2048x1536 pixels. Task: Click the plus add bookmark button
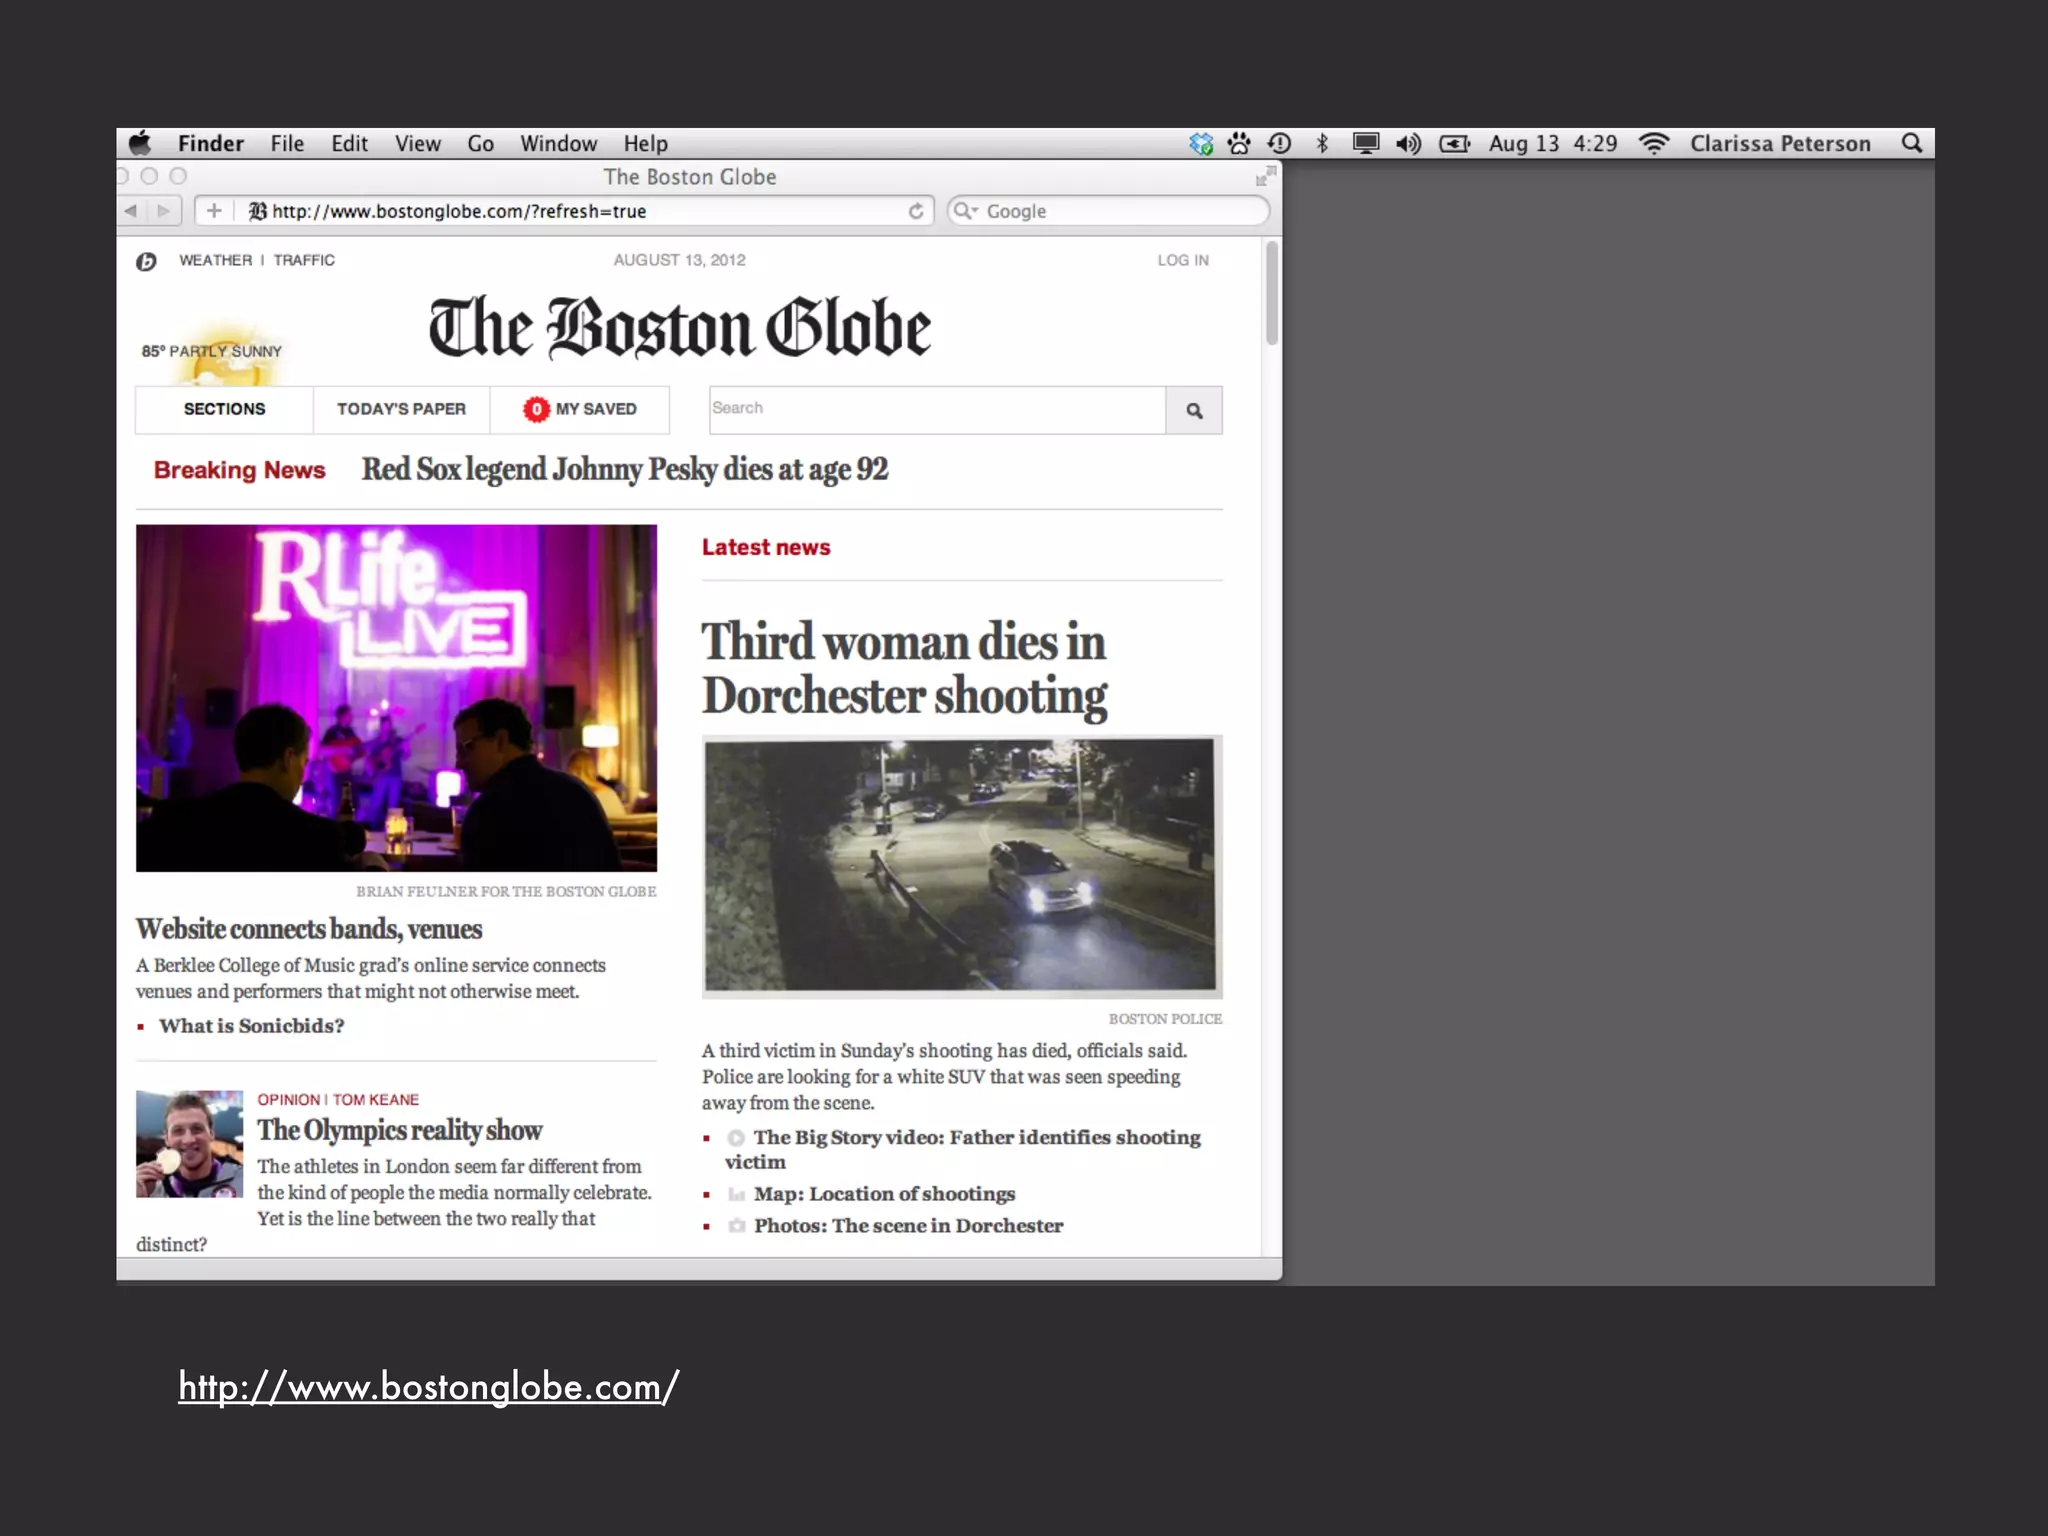[213, 211]
